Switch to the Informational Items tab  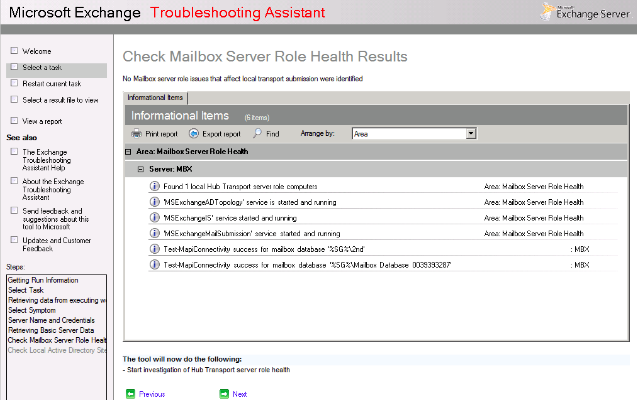(x=155, y=97)
